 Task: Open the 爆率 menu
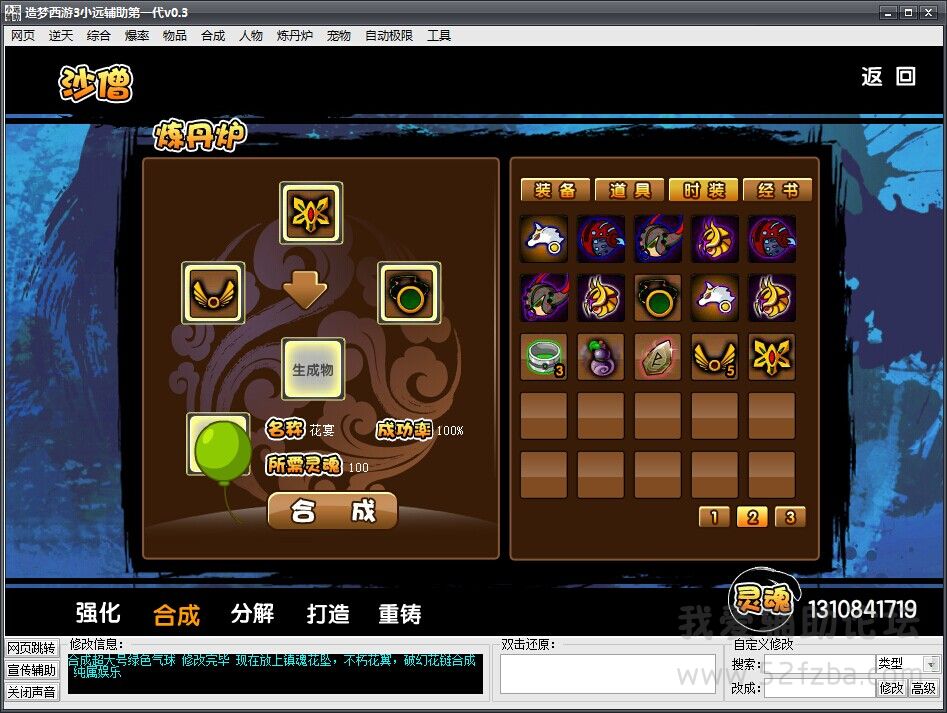pyautogui.click(x=136, y=36)
